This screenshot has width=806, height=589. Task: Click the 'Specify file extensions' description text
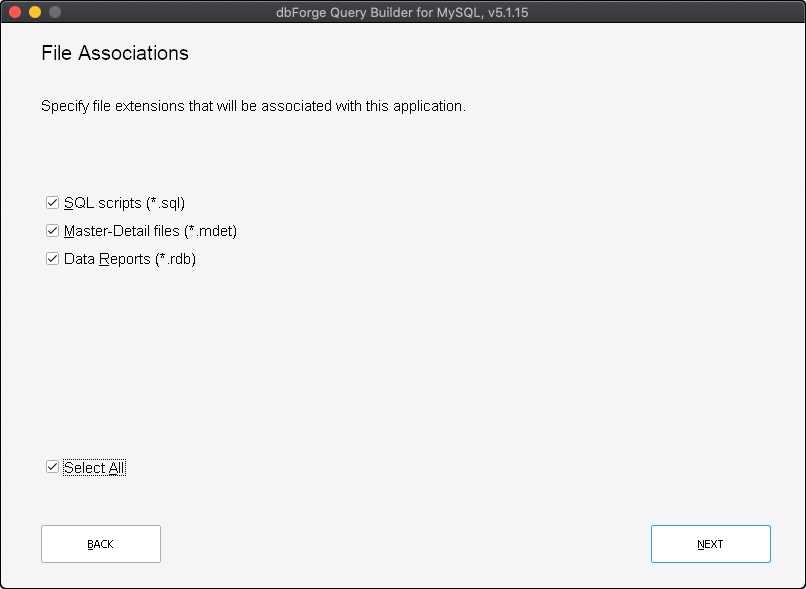(x=253, y=106)
